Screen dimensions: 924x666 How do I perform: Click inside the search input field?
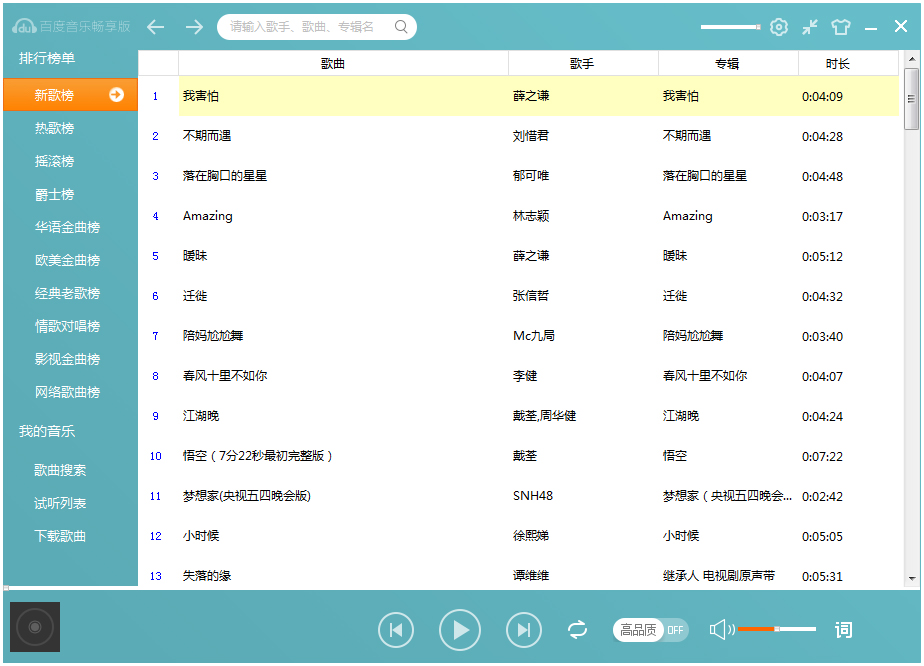[300, 27]
